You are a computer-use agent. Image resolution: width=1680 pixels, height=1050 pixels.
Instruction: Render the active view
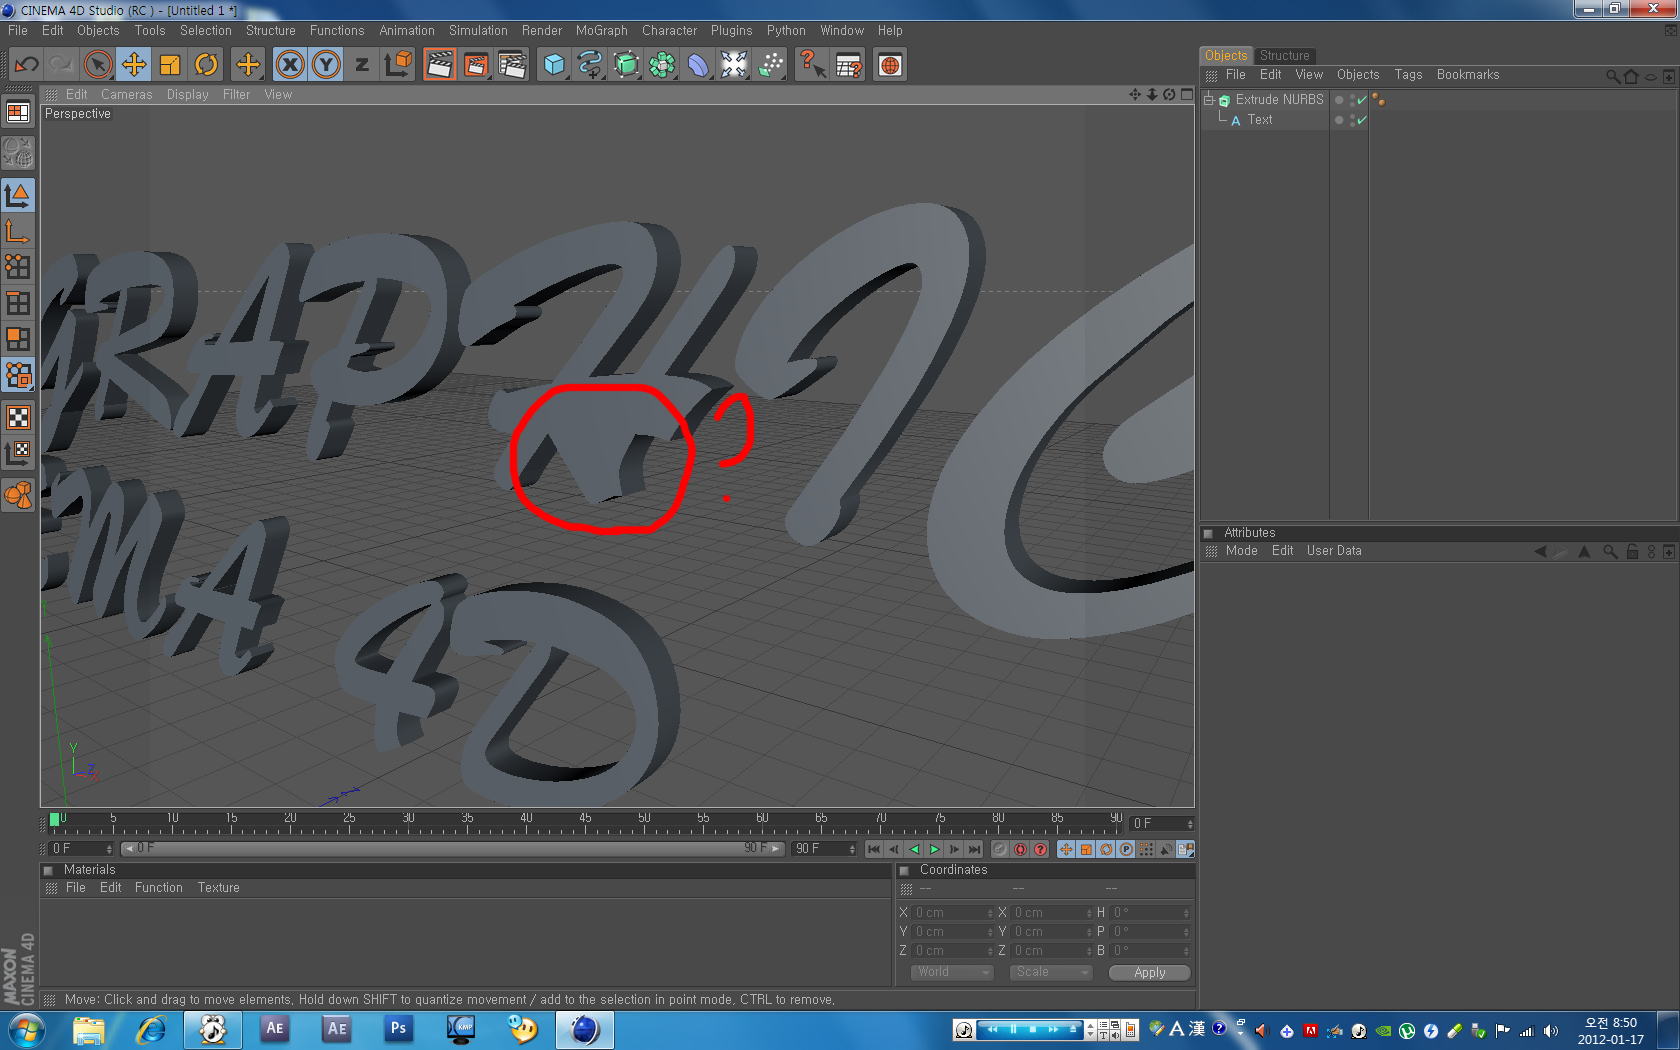[439, 65]
